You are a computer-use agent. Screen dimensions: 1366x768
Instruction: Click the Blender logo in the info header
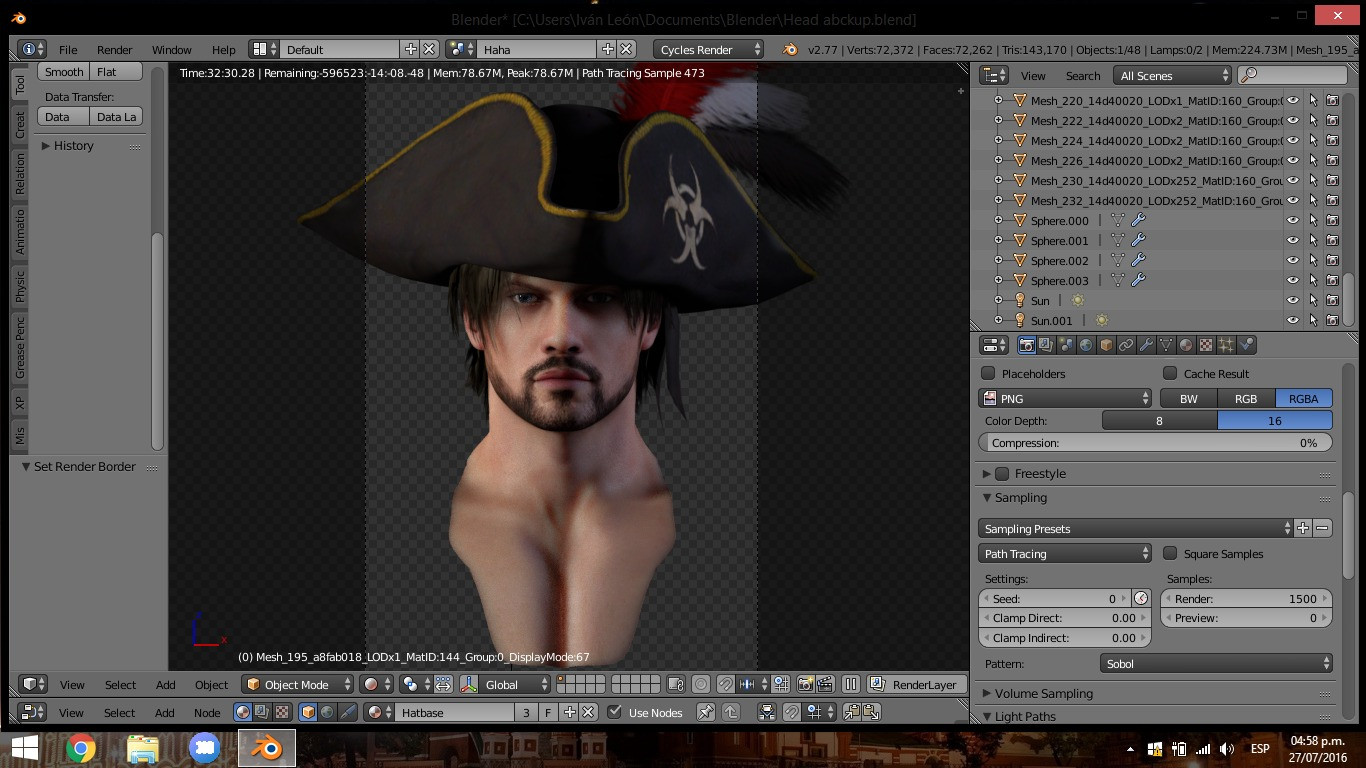pos(790,49)
